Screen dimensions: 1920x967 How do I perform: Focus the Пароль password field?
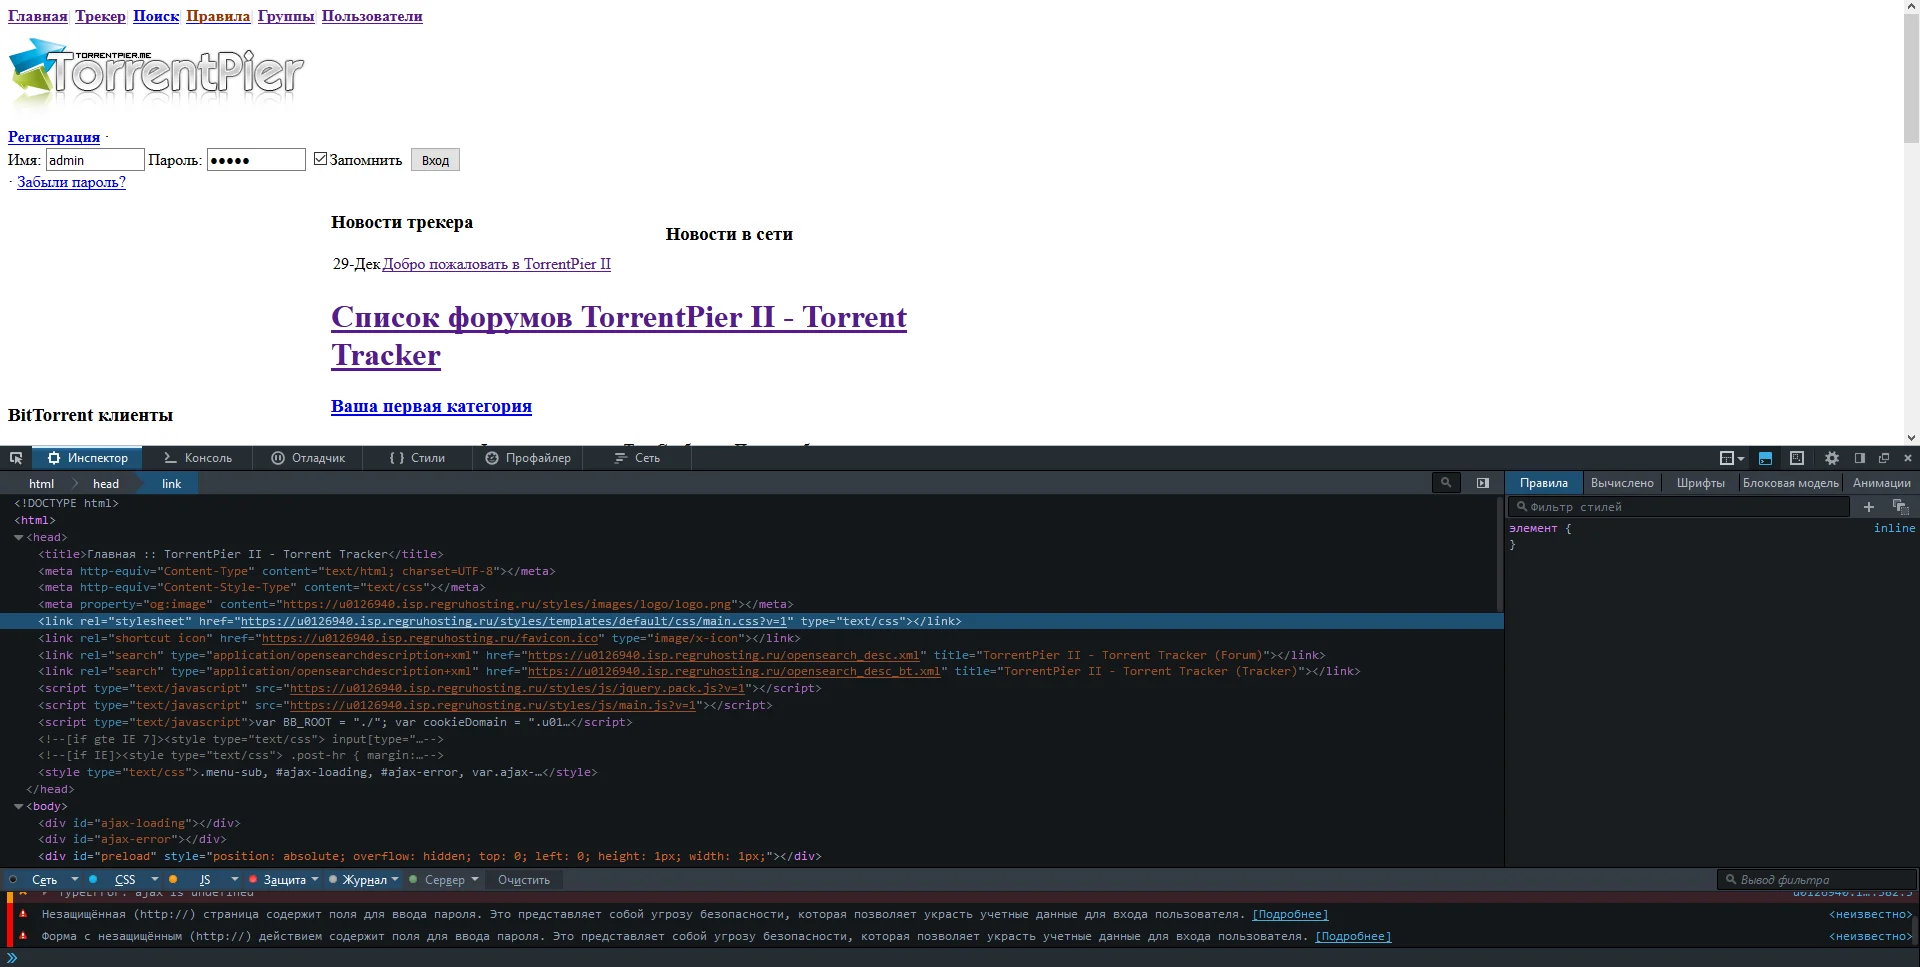[x=256, y=160]
